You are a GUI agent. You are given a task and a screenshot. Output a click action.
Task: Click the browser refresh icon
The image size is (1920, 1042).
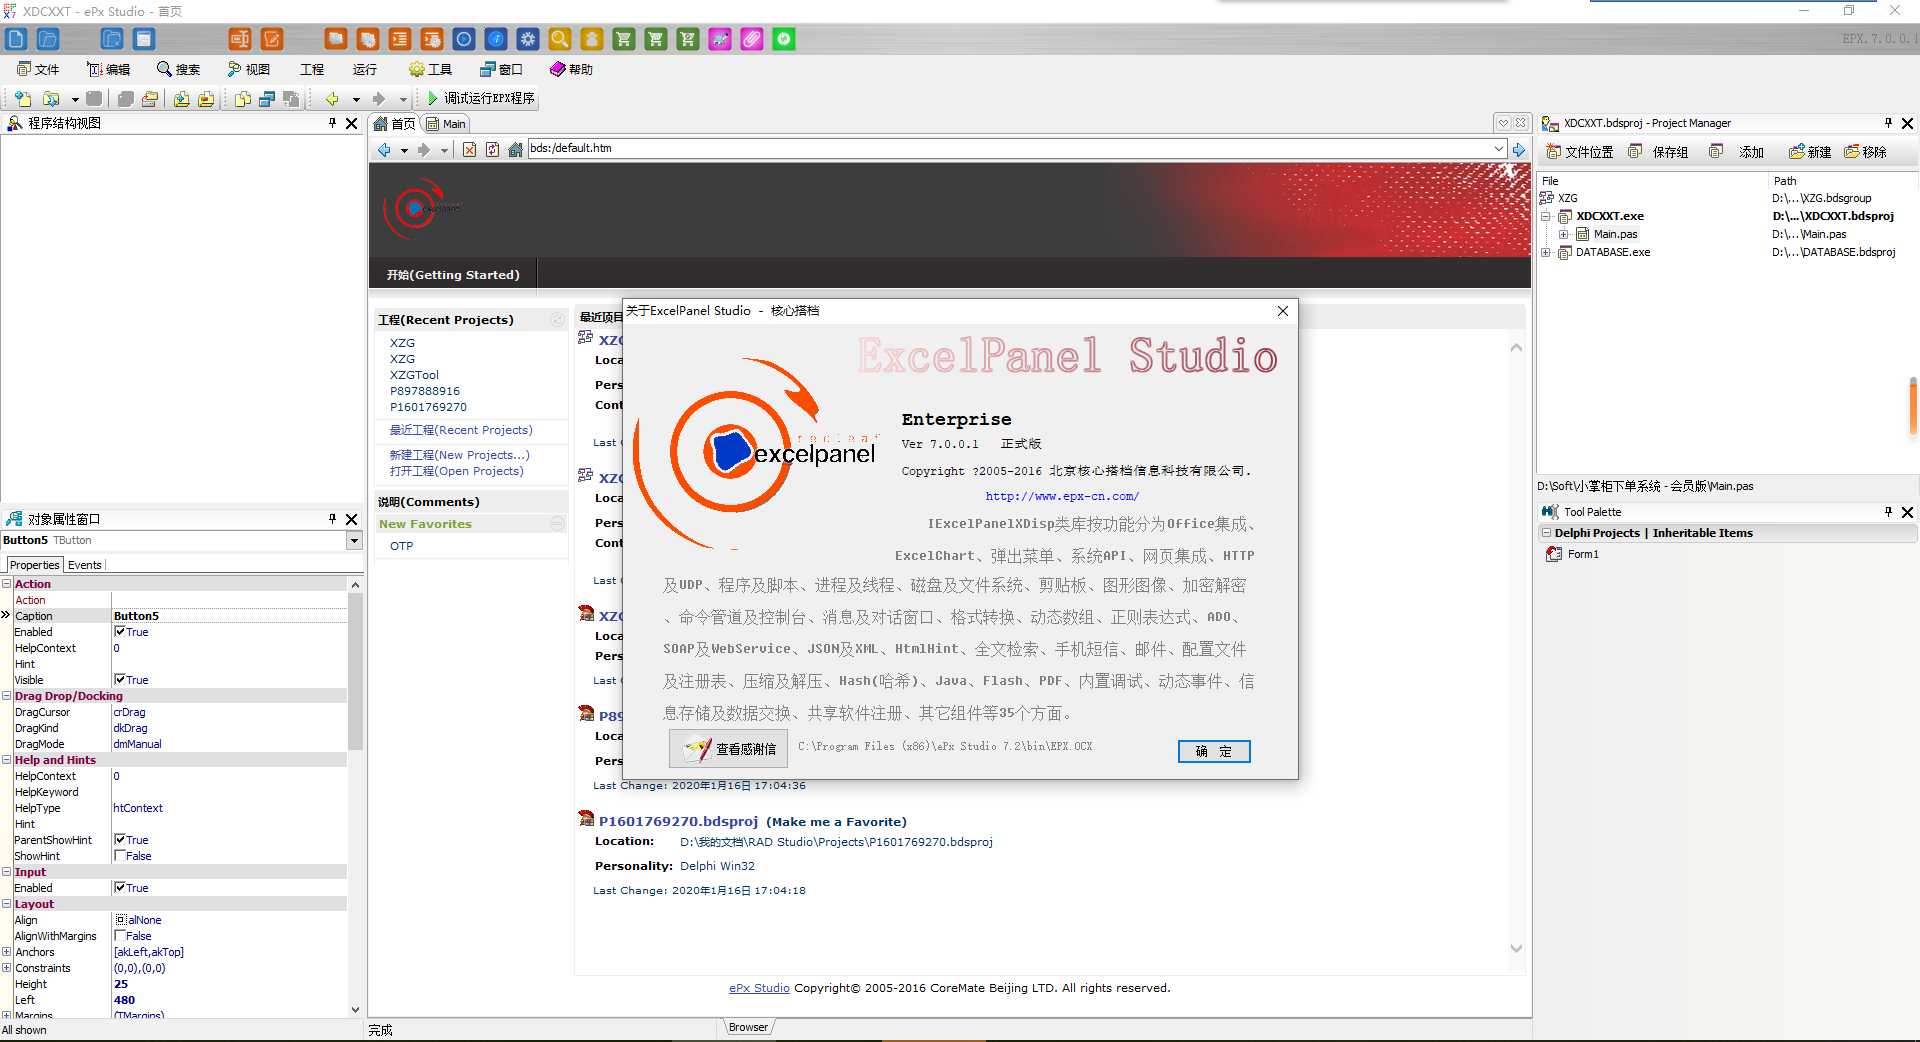492,150
